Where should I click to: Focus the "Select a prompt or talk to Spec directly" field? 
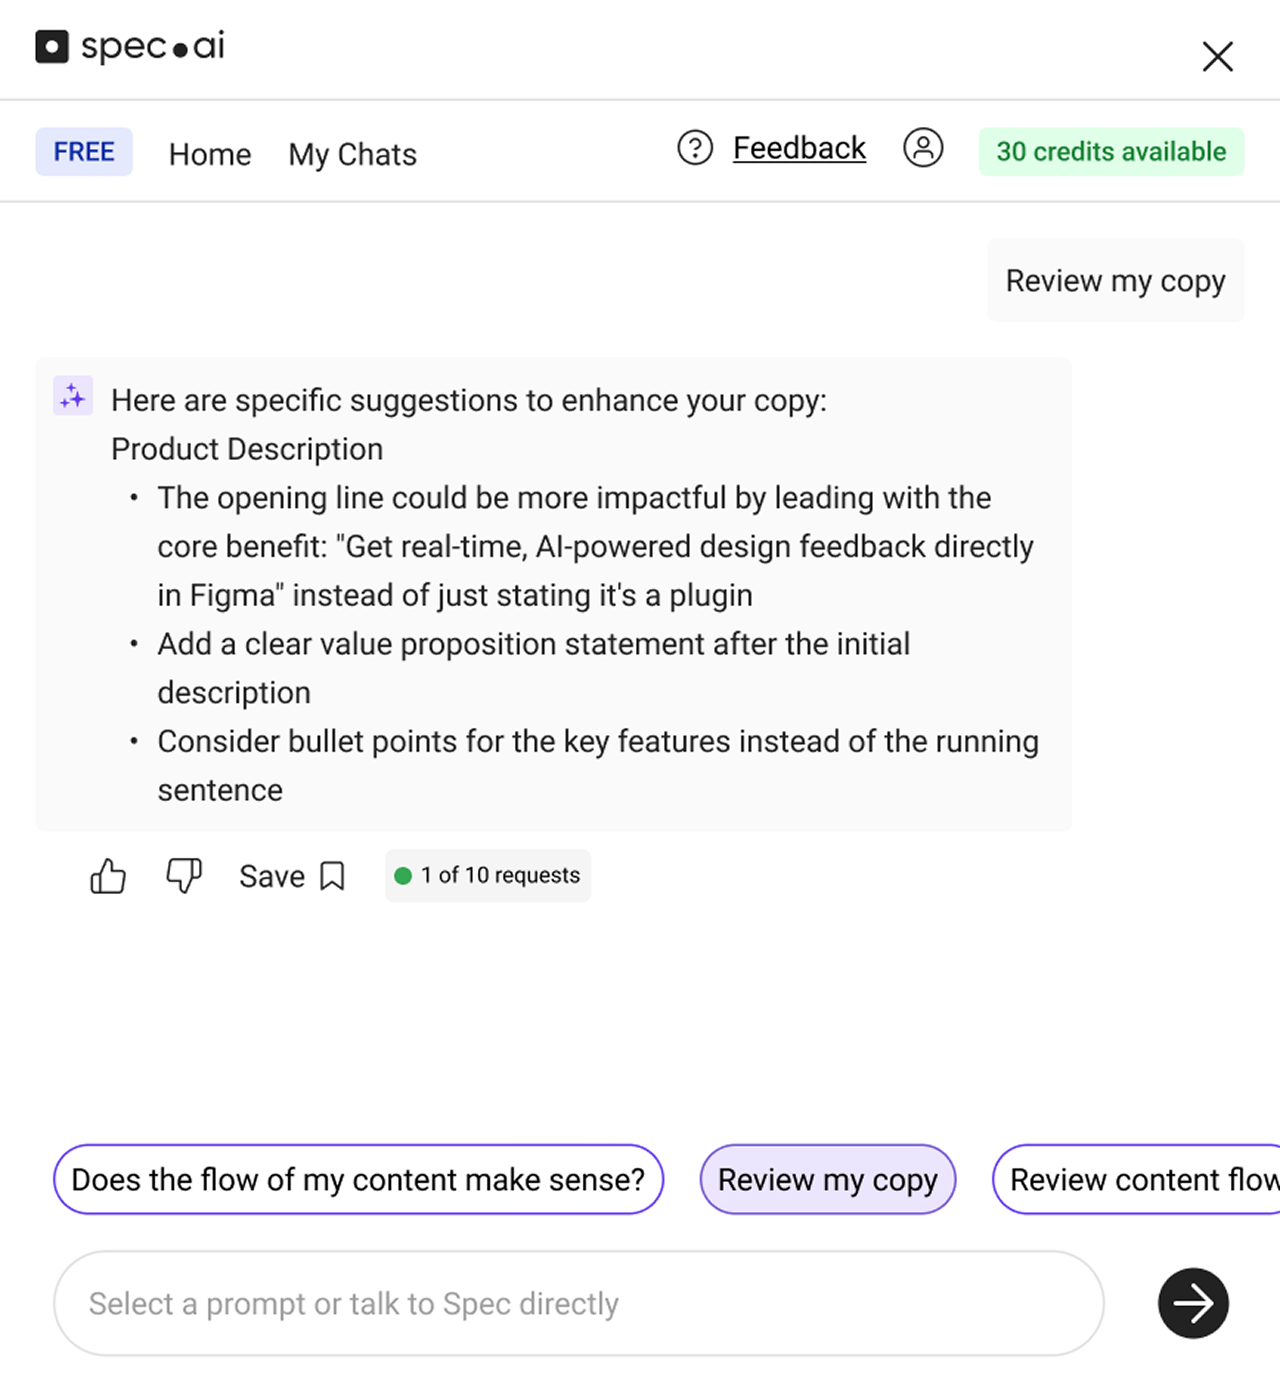pos(579,1303)
